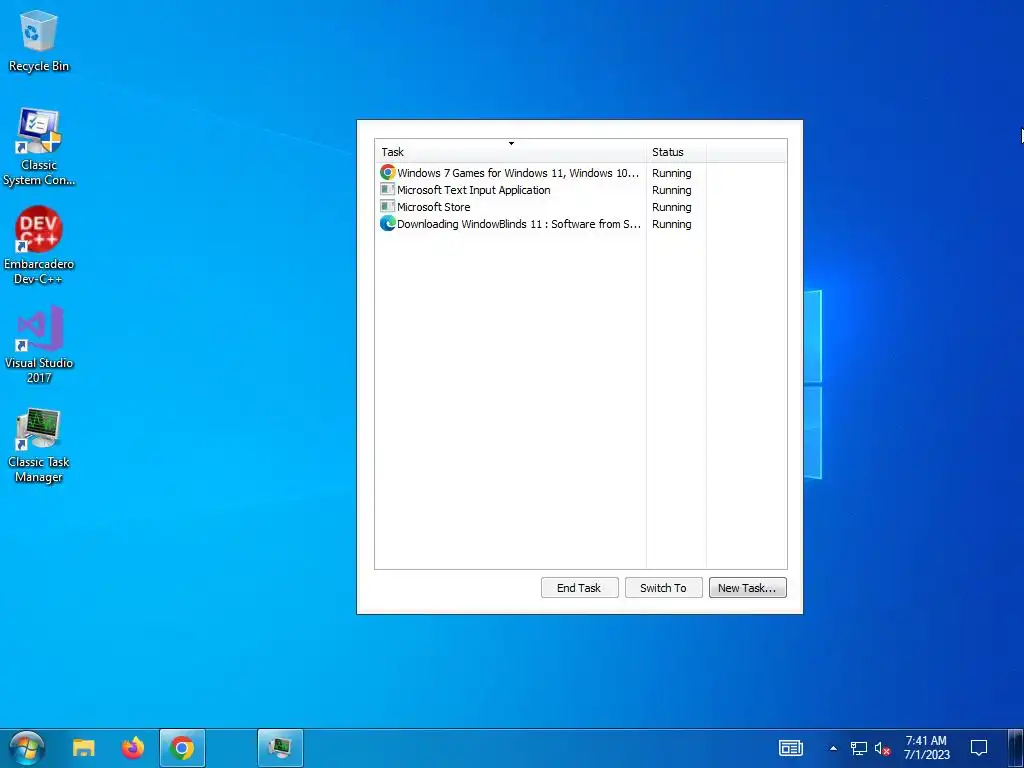Open the Recycle Bin desktop icon
The height and width of the screenshot is (768, 1024).
39,41
